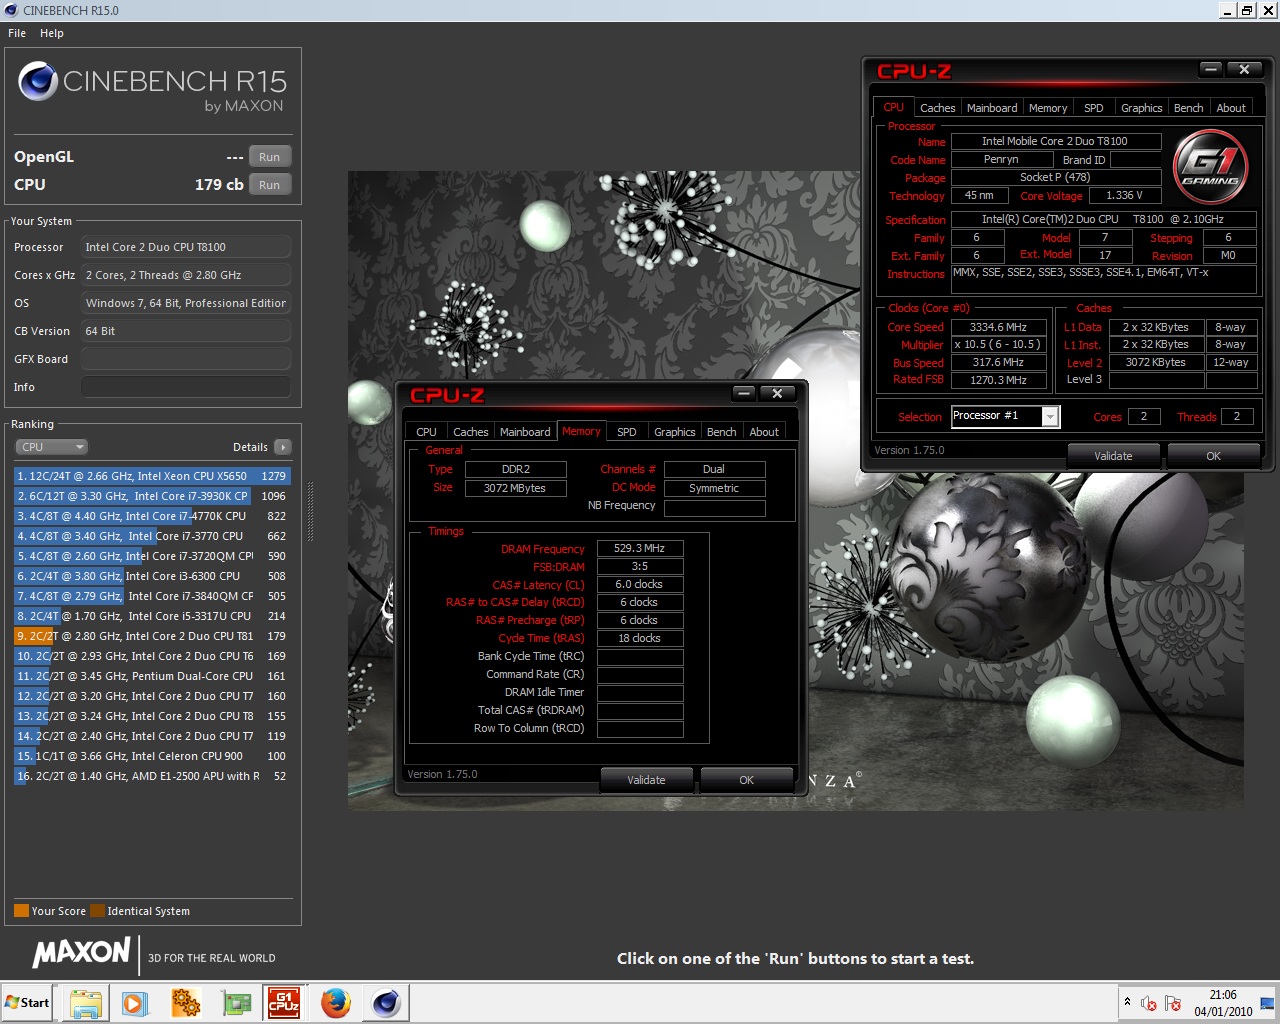Click the Your Score legend swatch
The width and height of the screenshot is (1280, 1024).
(21, 911)
